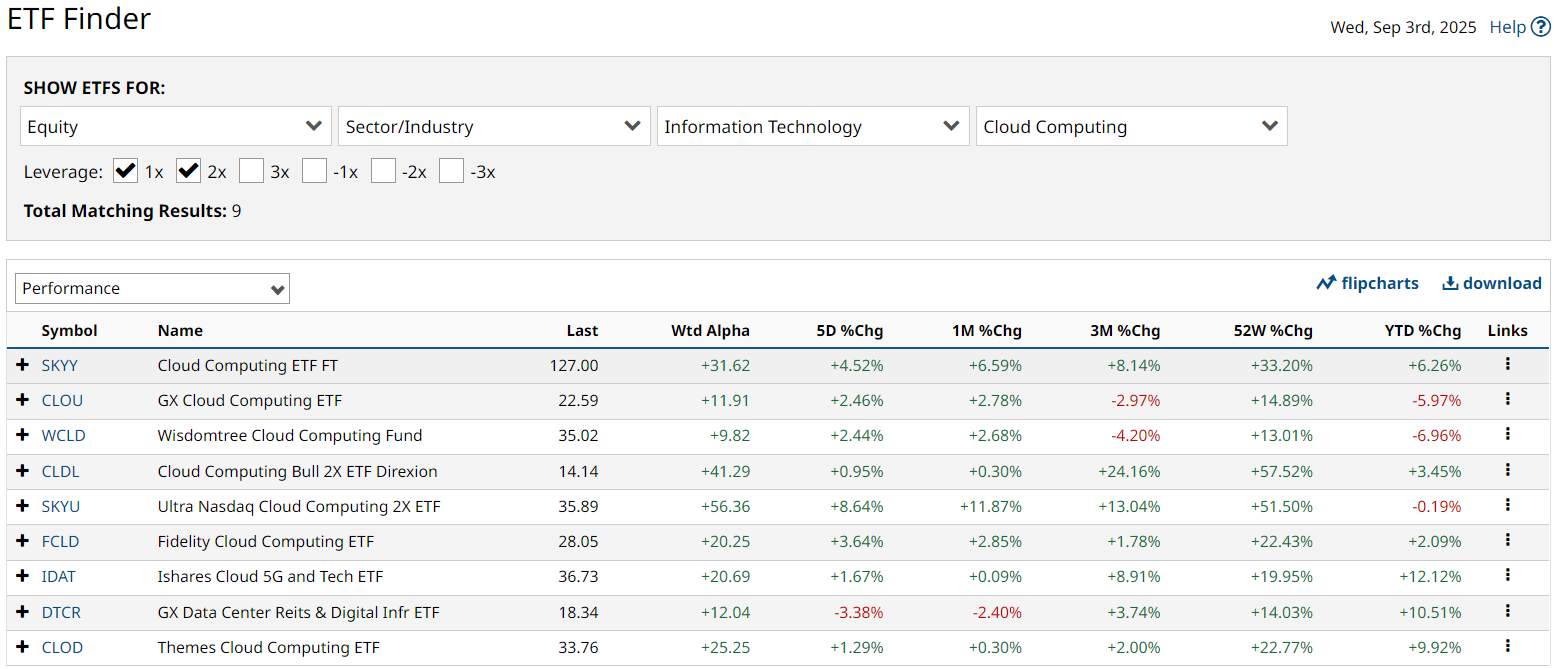This screenshot has height=669, width=1556.
Task: Open links menu for CLOU row
Action: tap(1507, 399)
